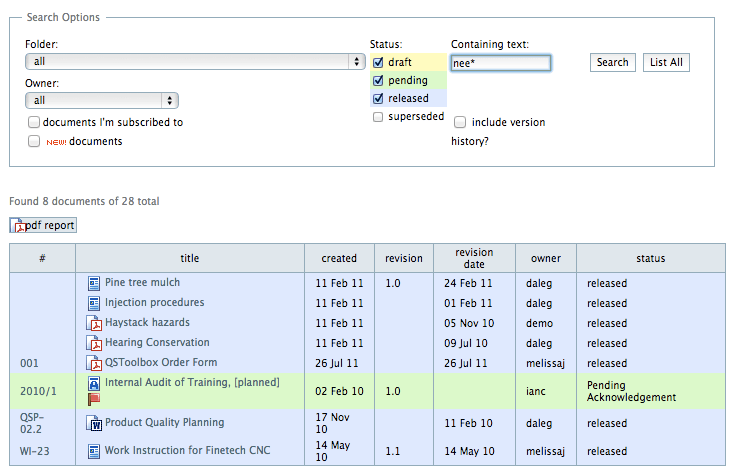Sort by the revision date column header
The width and height of the screenshot is (736, 473).
point(474,259)
